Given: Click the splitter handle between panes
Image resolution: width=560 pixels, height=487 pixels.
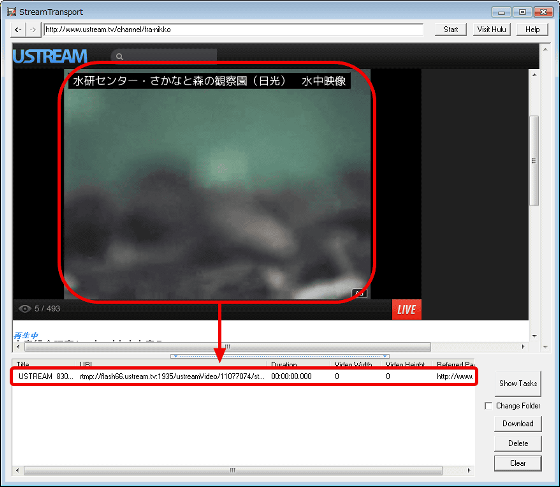Looking at the screenshot, I should click(280, 356).
